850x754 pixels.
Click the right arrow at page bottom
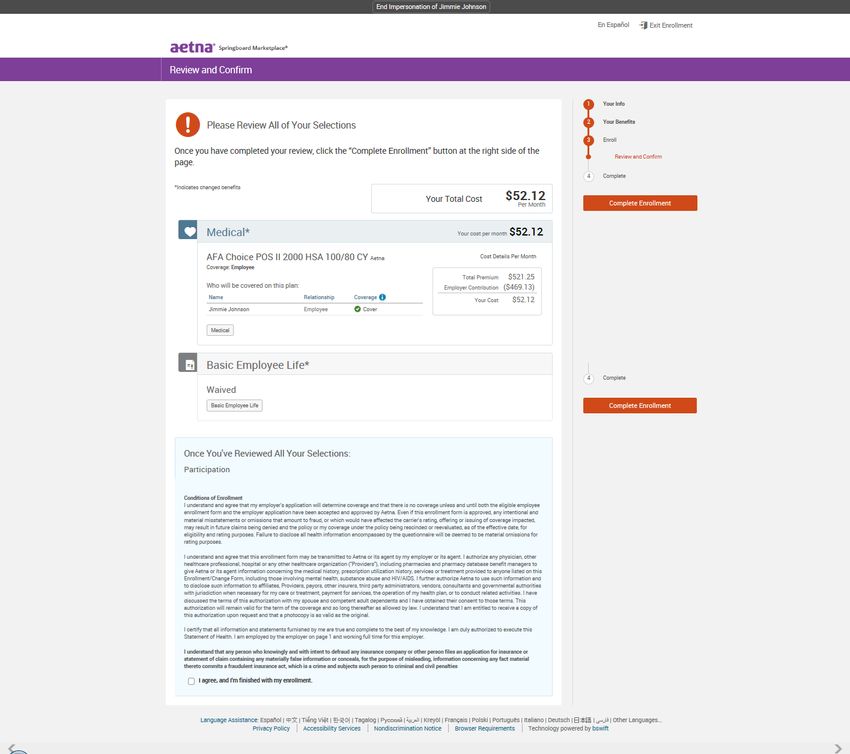(x=838, y=749)
